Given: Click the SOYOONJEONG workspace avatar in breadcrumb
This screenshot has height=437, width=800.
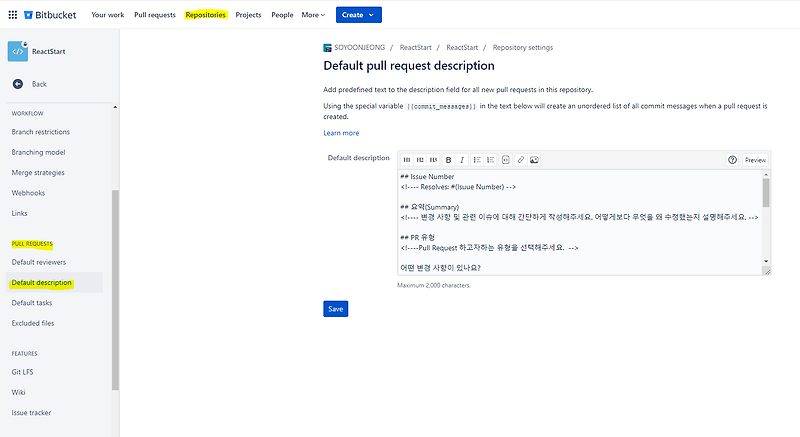Looking at the screenshot, I should [x=328, y=48].
